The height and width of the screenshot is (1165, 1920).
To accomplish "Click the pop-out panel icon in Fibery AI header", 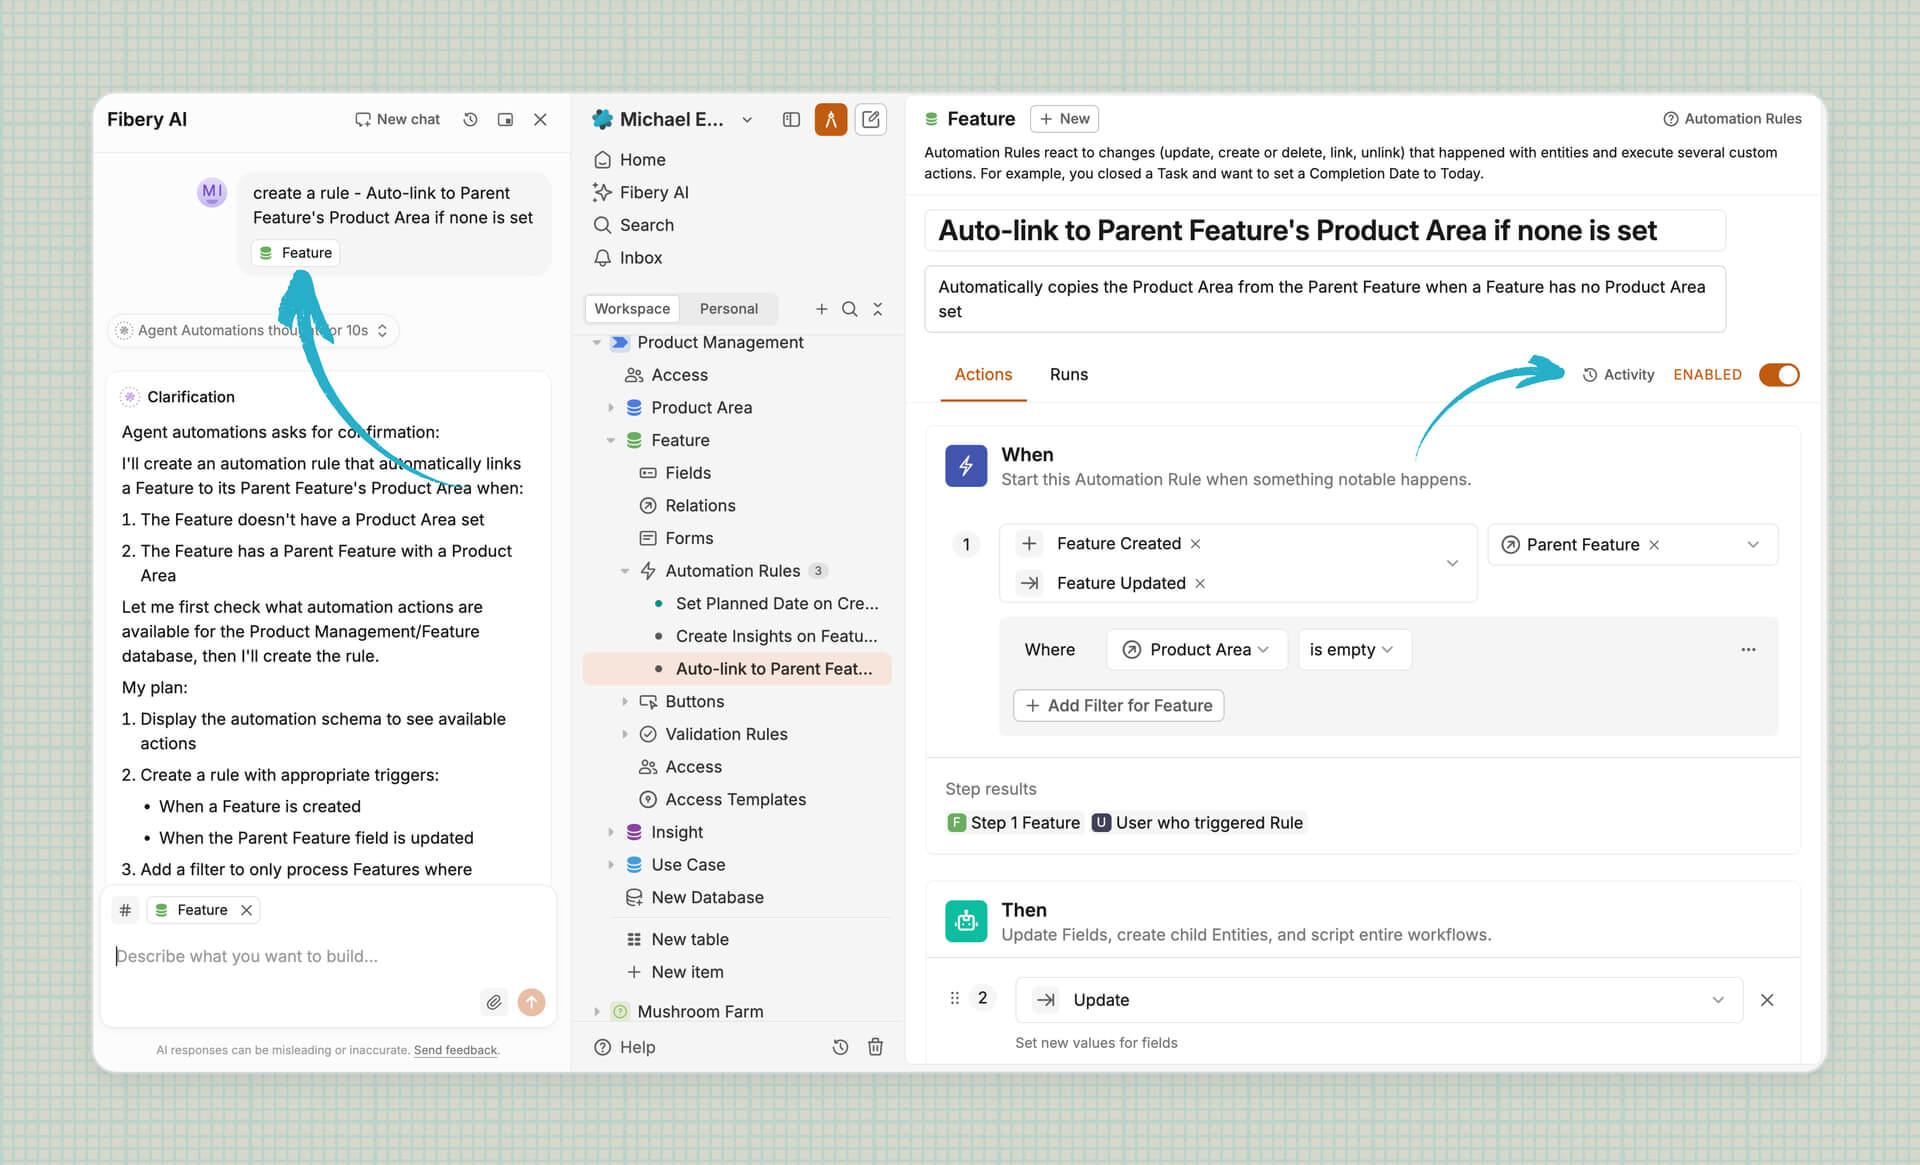I will [x=506, y=119].
